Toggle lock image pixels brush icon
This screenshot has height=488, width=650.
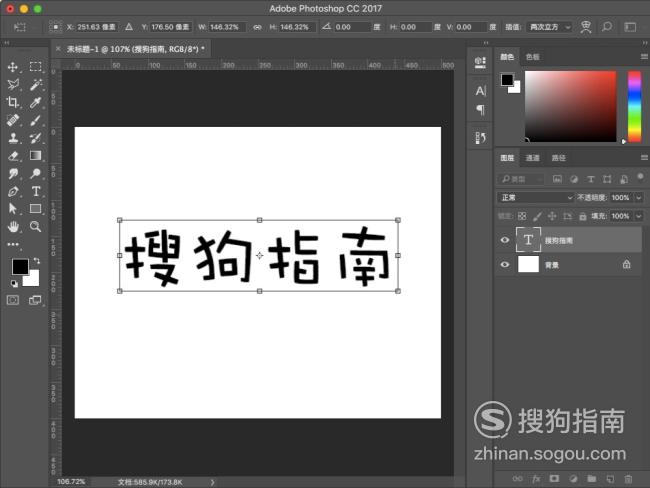537,216
